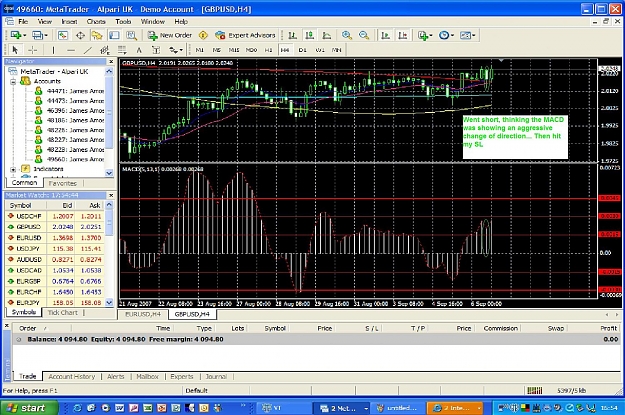Switch timeframe to M15
625x415 pixels.
coord(234,50)
